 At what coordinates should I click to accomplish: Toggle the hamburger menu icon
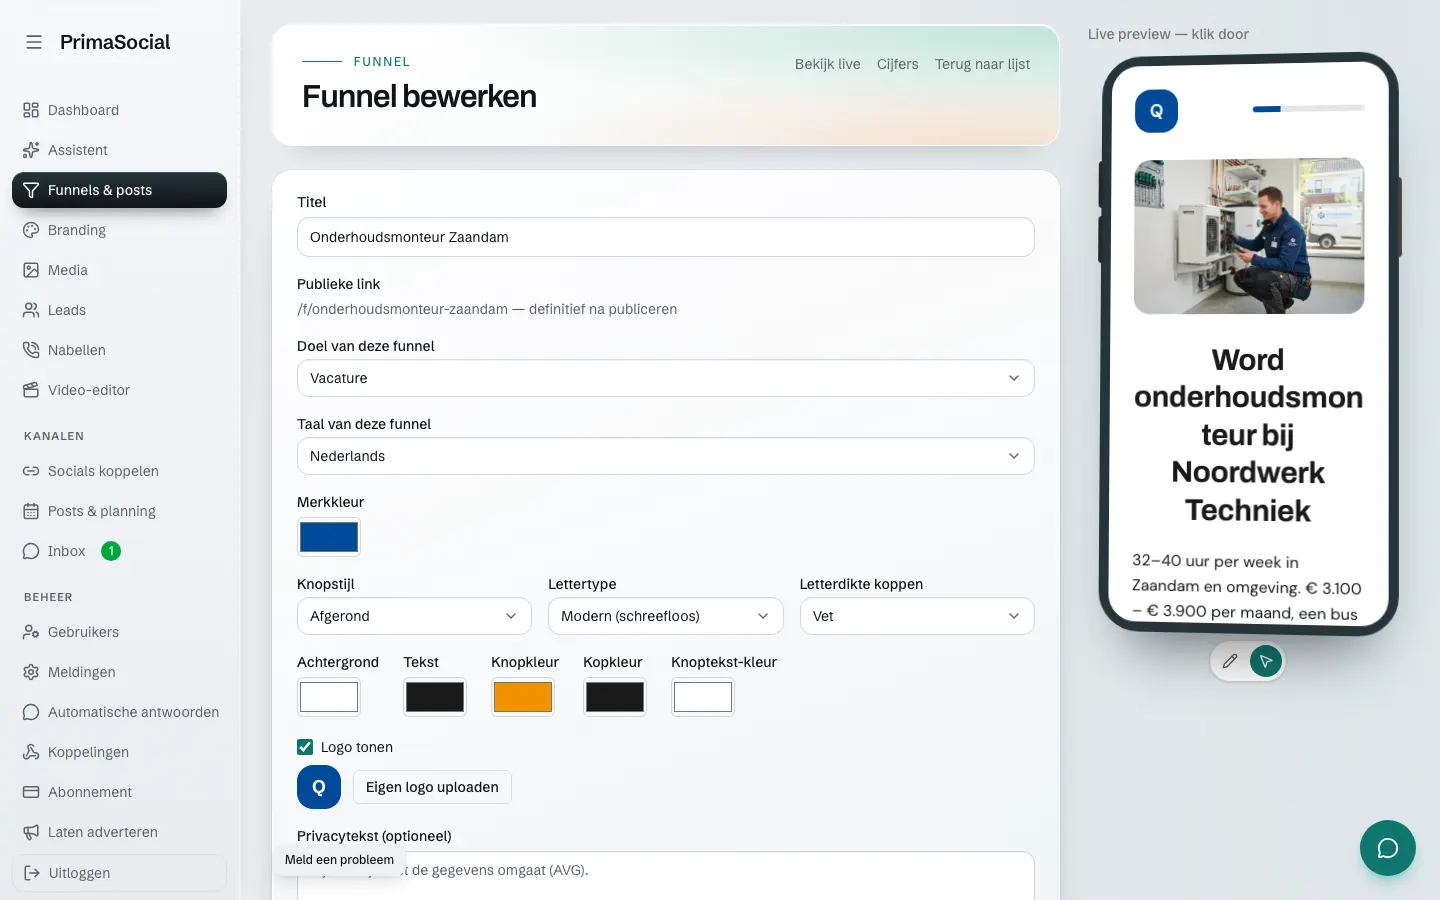coord(34,42)
